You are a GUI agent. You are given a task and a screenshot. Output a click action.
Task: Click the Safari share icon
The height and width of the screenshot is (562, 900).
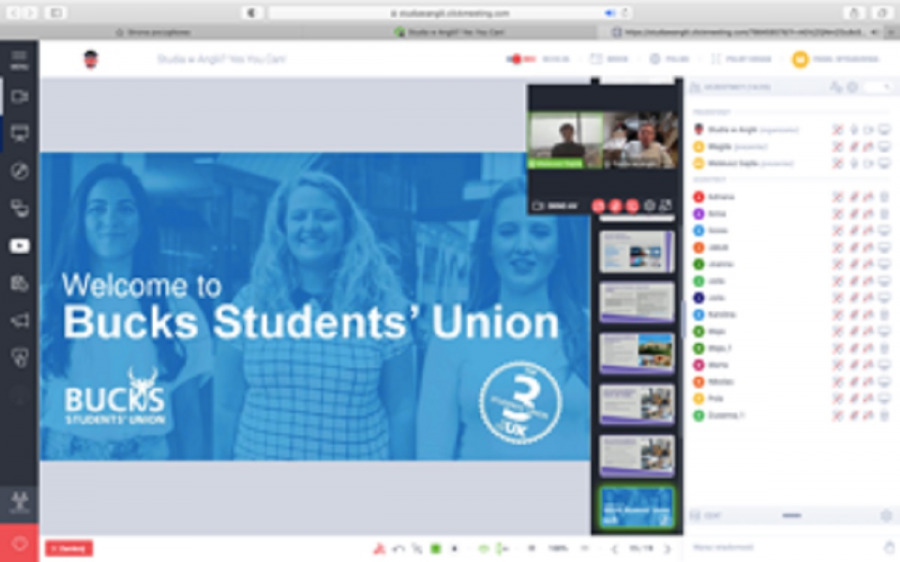click(854, 13)
